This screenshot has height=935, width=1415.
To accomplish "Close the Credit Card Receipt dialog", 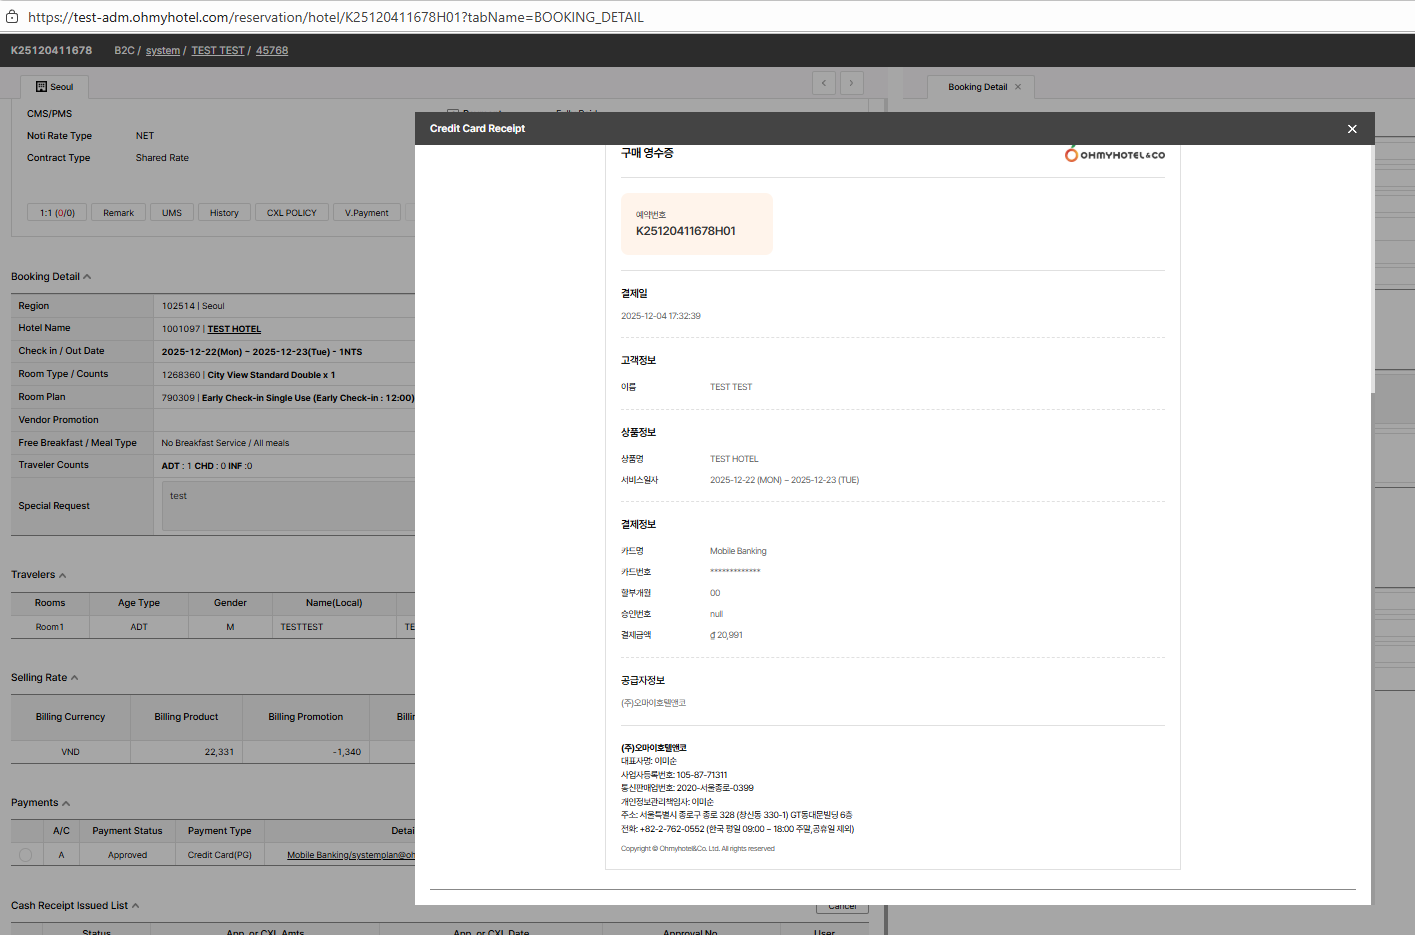I will click(x=1351, y=129).
